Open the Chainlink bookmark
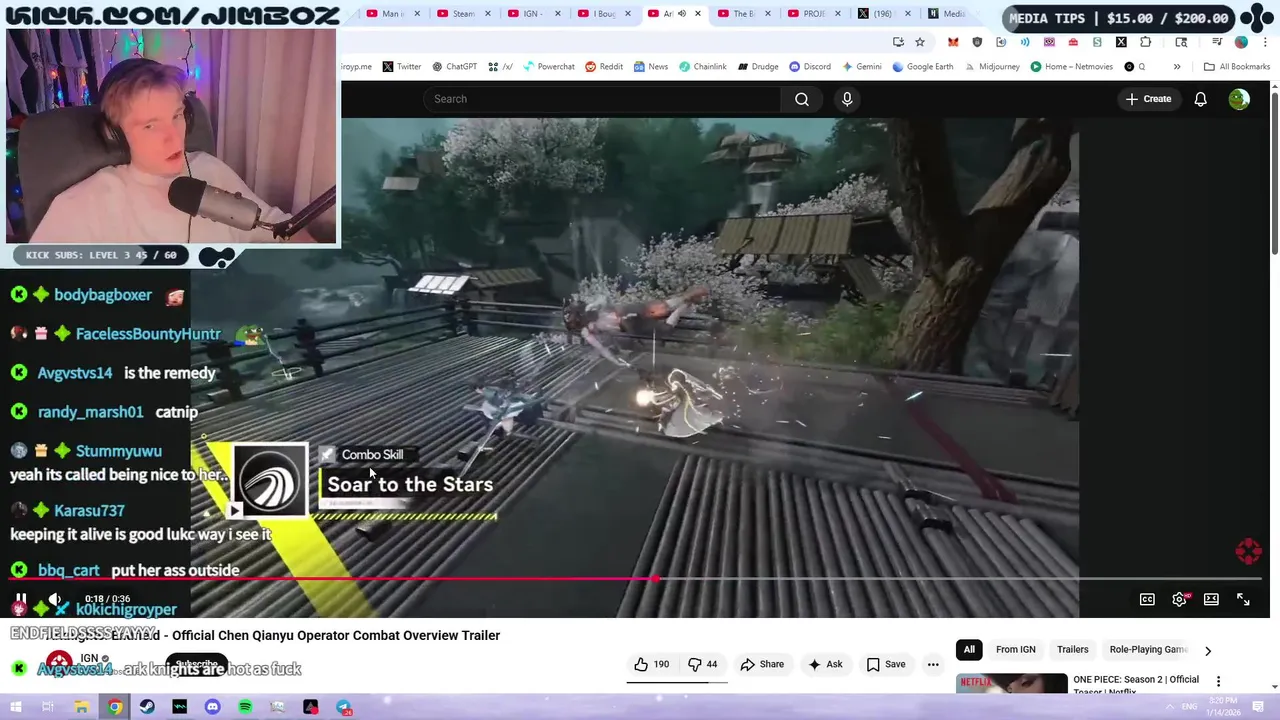1280x720 pixels. coord(702,67)
